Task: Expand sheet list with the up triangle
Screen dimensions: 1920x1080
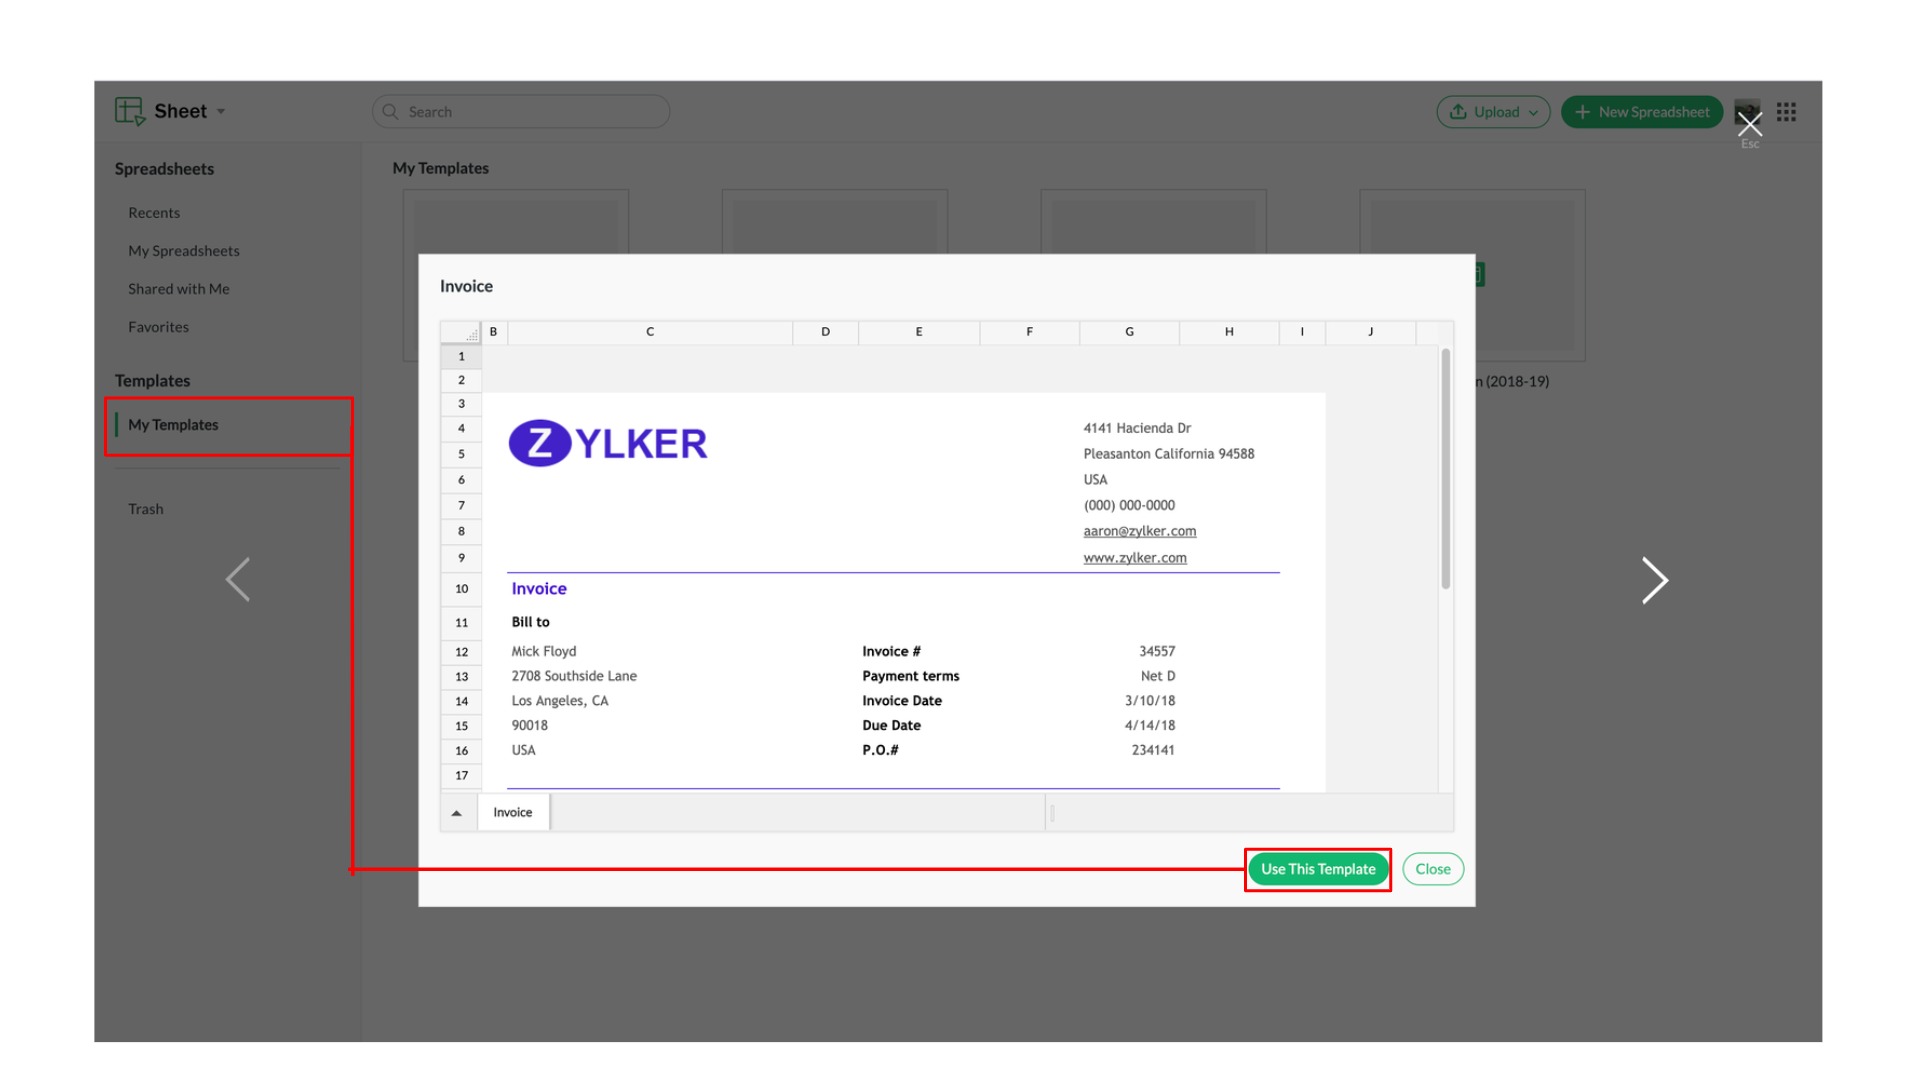Action: 457,813
